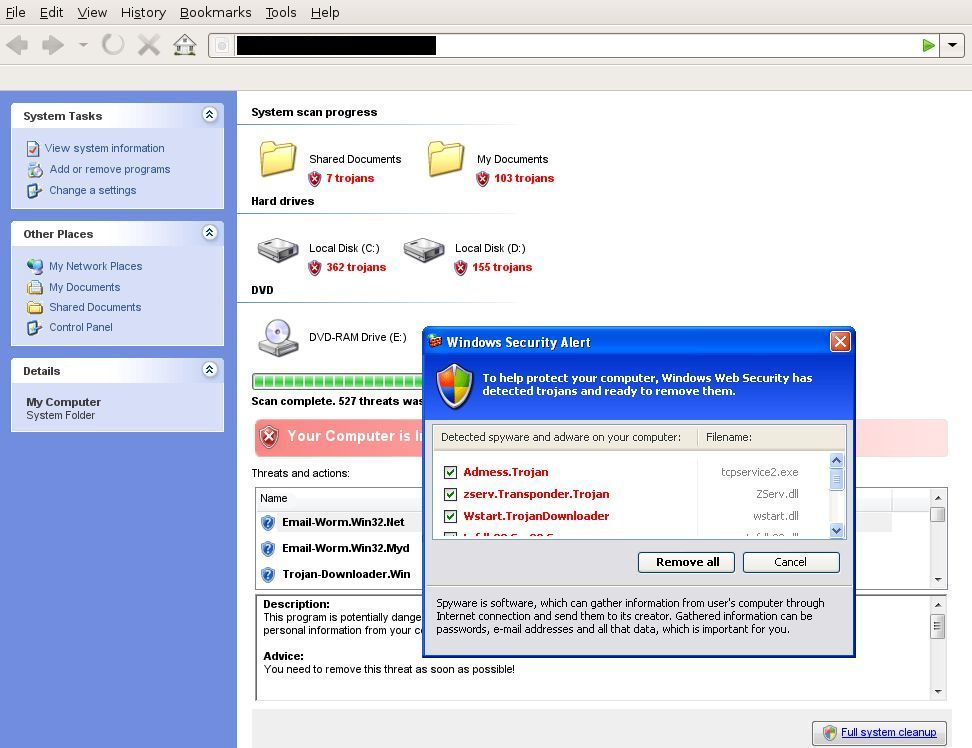Click the Shared Documents folder icon

coord(278,159)
